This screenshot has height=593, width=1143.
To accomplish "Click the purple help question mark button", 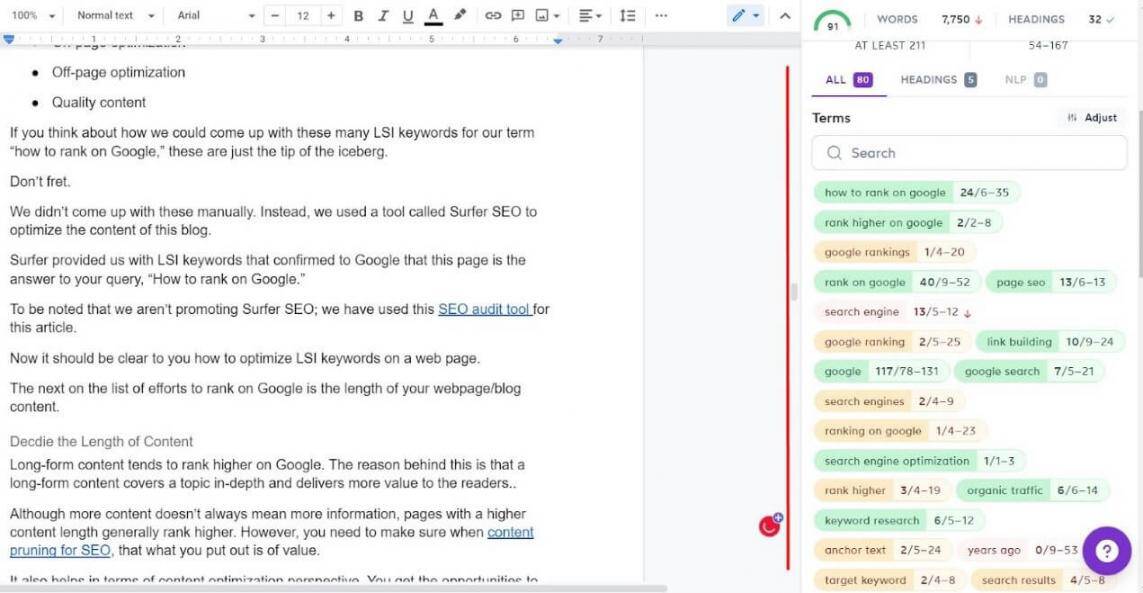I will tap(1106, 551).
